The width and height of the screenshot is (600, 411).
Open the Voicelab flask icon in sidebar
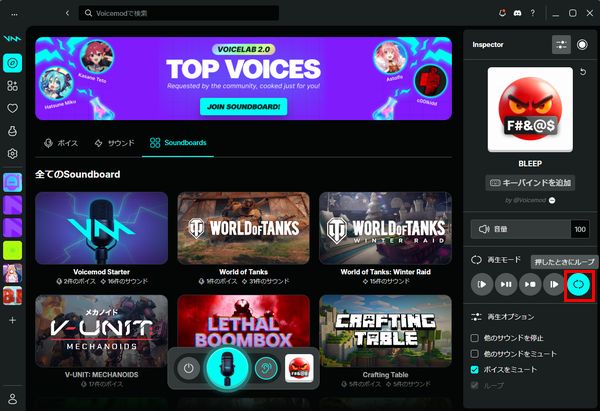[13, 131]
